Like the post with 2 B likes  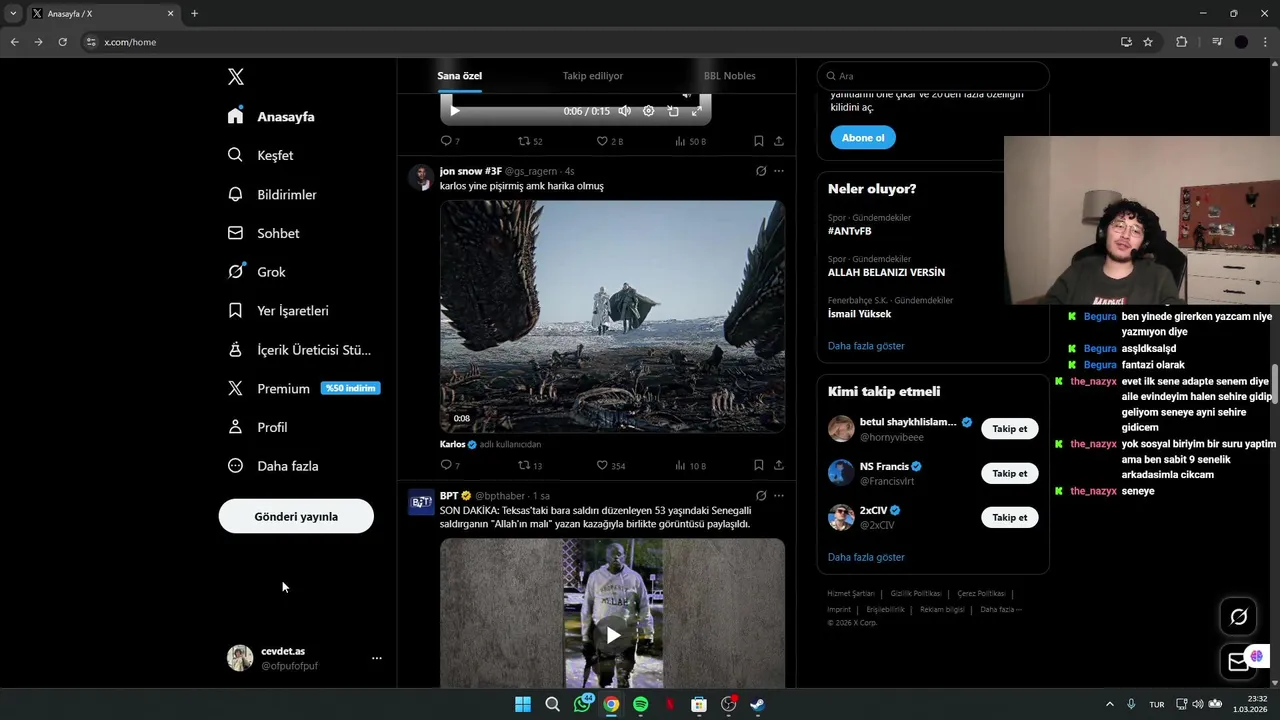point(609,141)
